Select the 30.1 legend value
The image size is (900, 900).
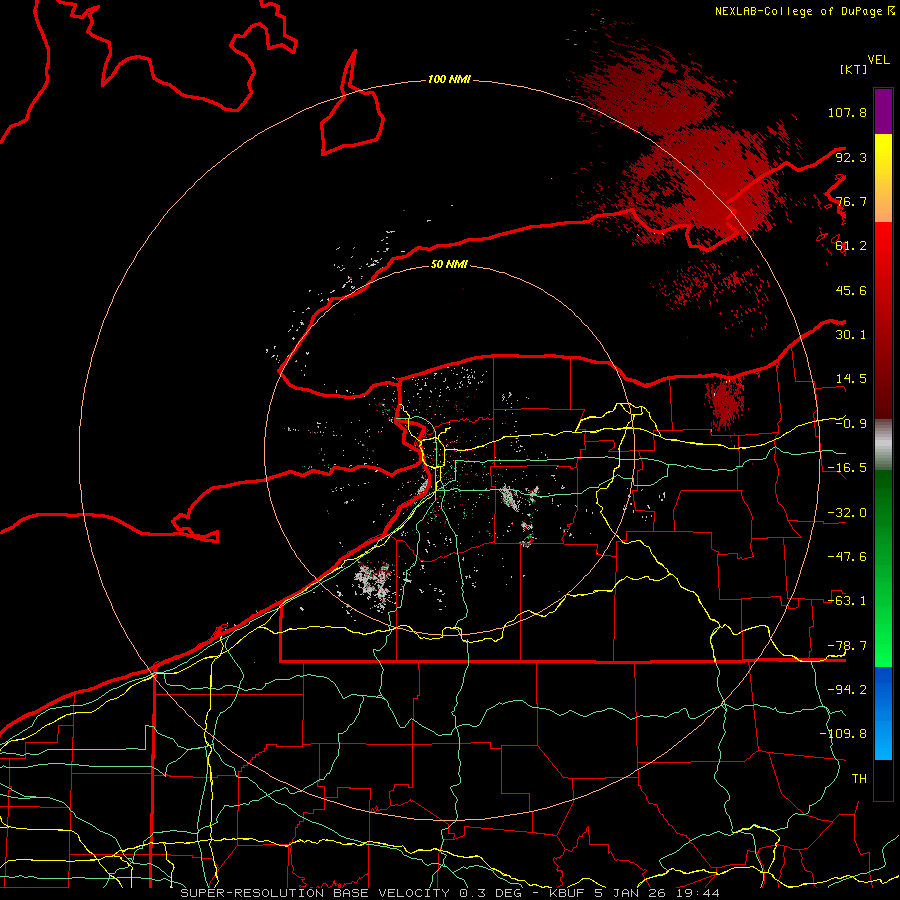(851, 335)
